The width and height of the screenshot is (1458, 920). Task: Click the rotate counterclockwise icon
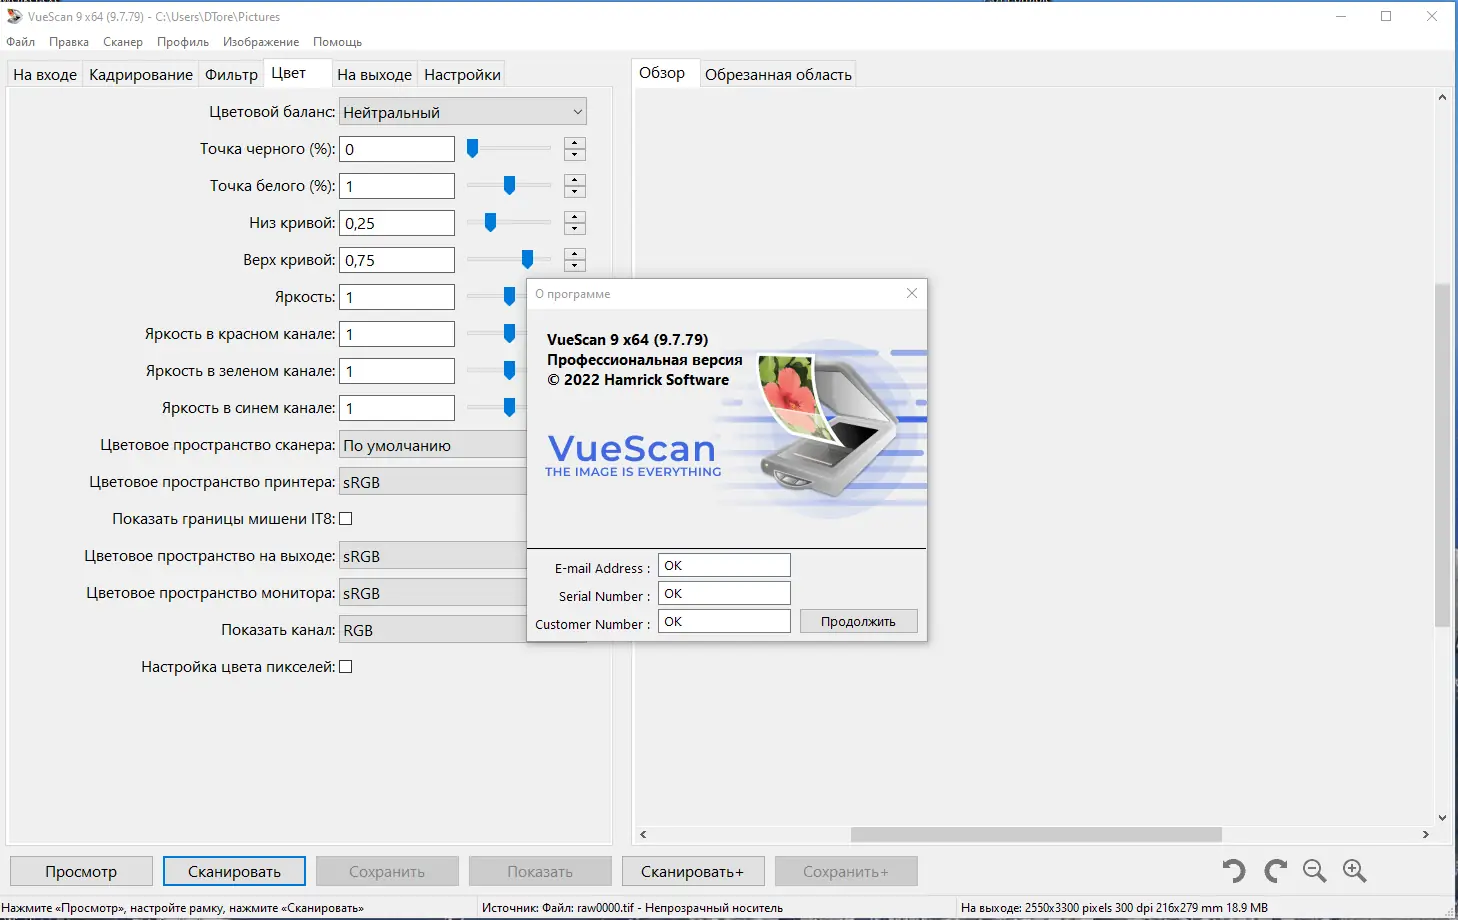click(x=1233, y=870)
